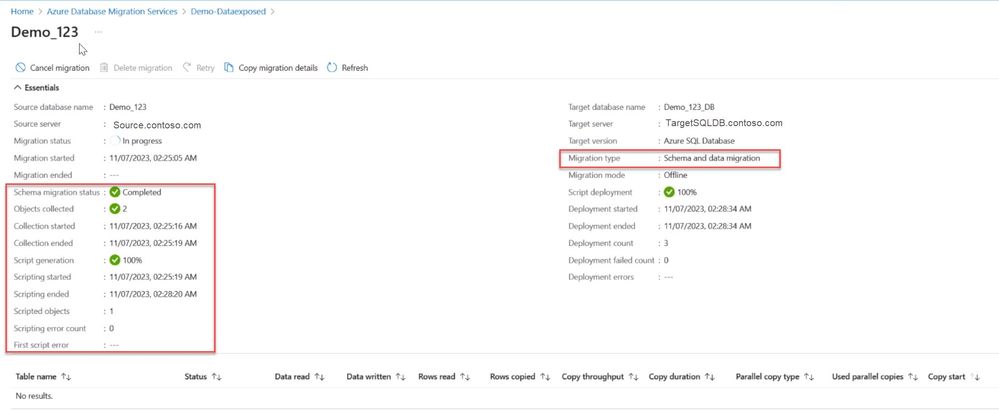Click the Retry arrow icon

coord(187,67)
